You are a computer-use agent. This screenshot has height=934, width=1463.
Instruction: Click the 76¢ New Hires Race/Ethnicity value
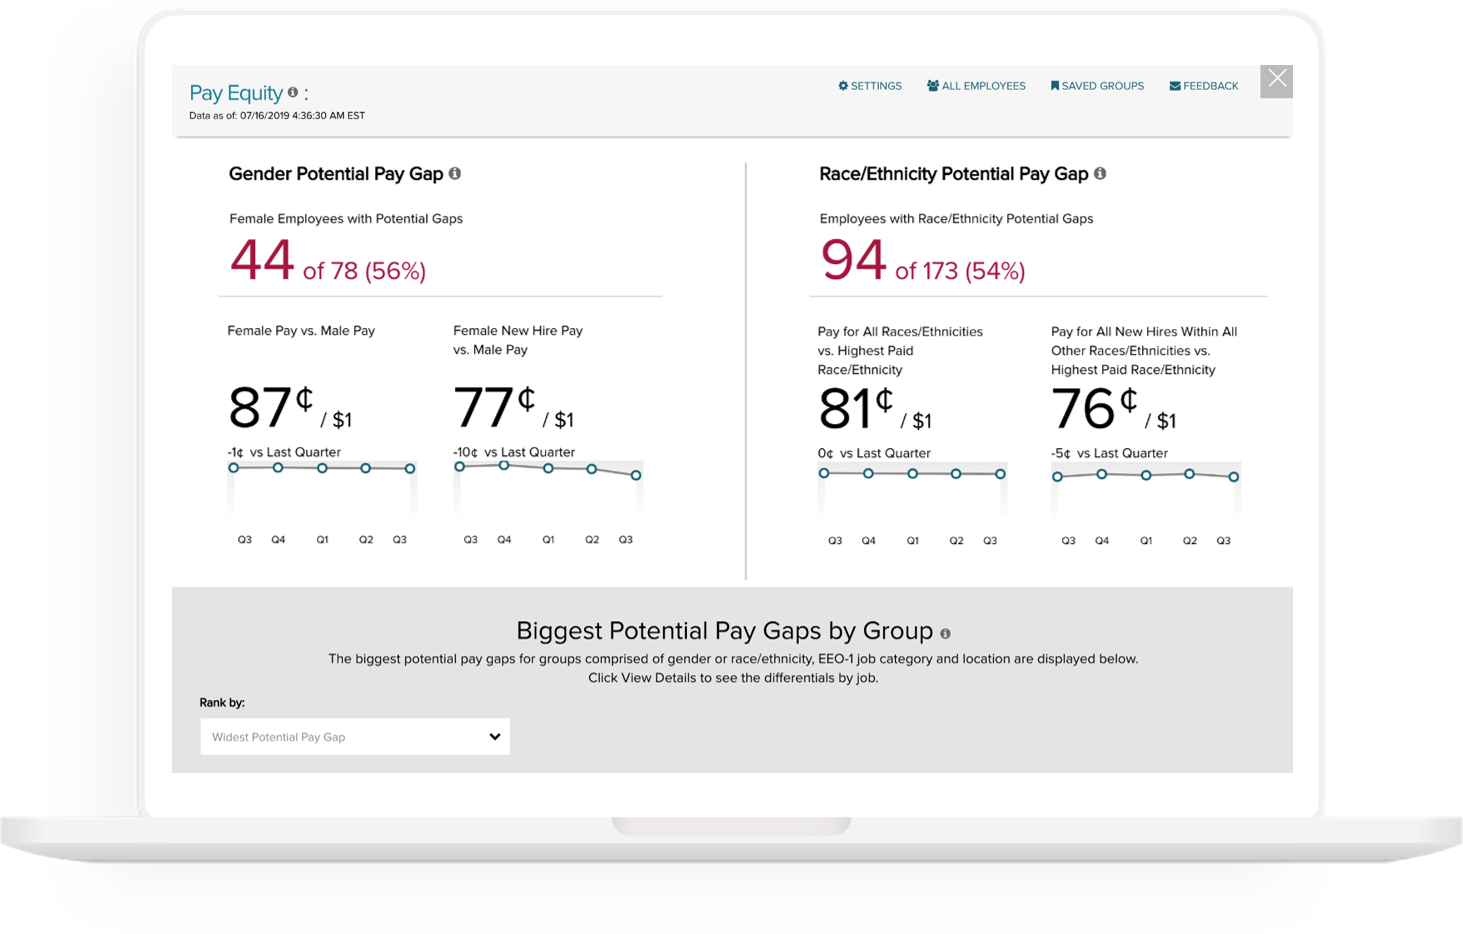pyautogui.click(x=1114, y=409)
